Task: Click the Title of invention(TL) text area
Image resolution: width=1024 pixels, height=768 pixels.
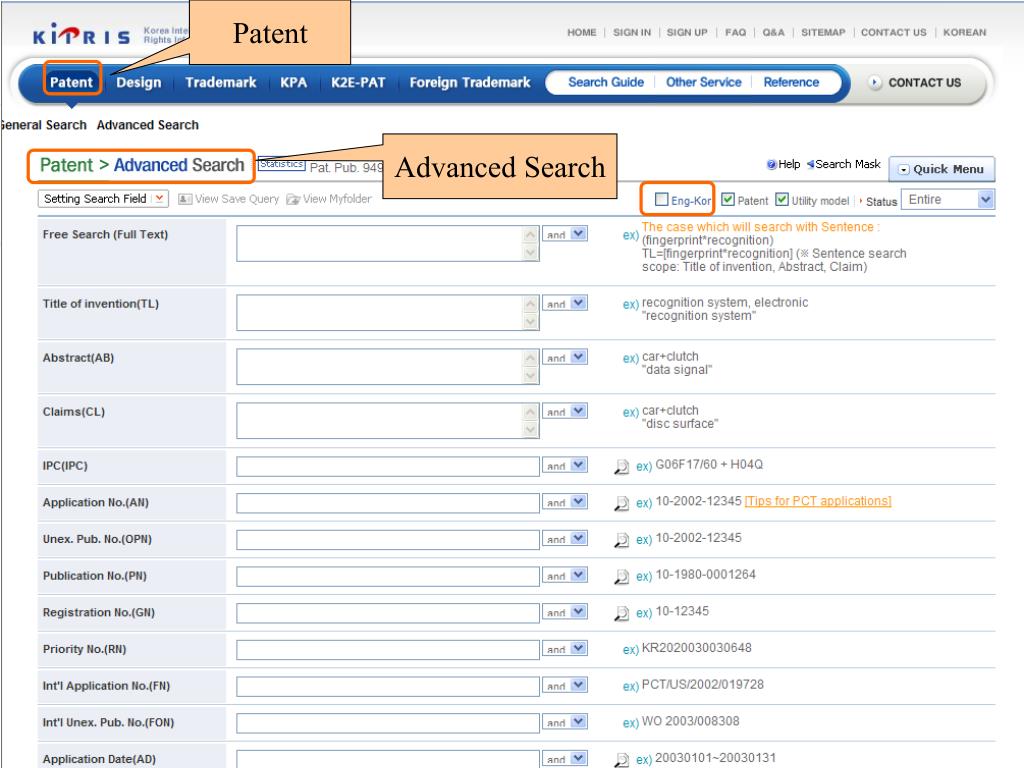Action: [388, 313]
